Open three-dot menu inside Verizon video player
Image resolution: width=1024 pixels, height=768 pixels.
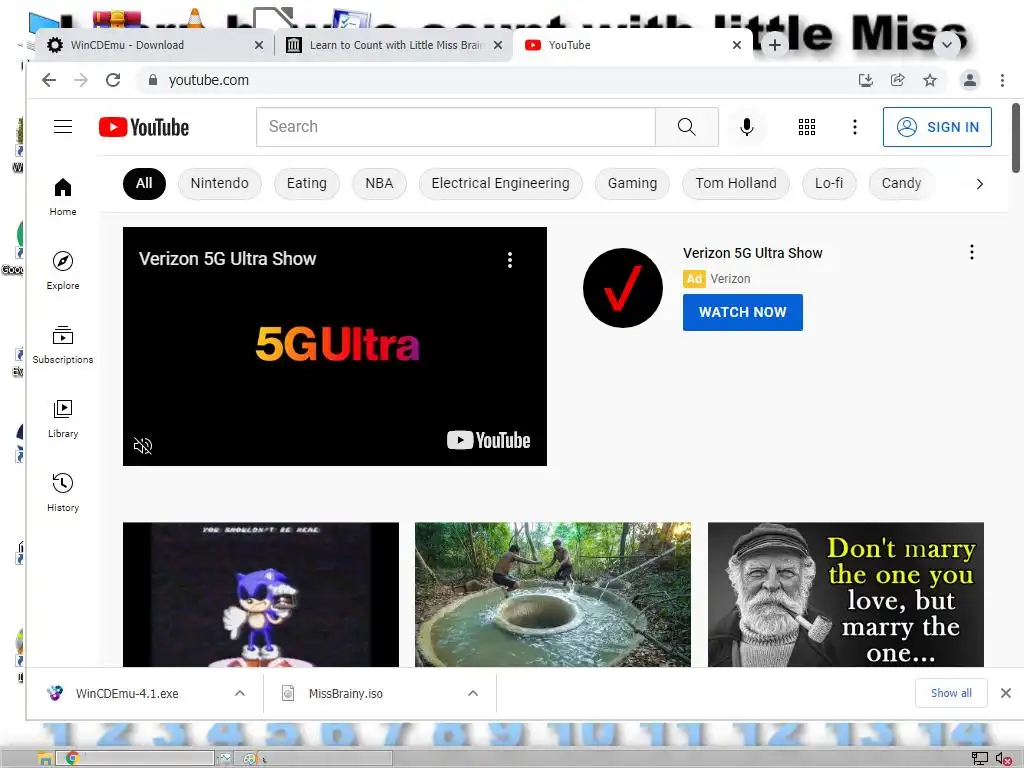click(x=510, y=260)
